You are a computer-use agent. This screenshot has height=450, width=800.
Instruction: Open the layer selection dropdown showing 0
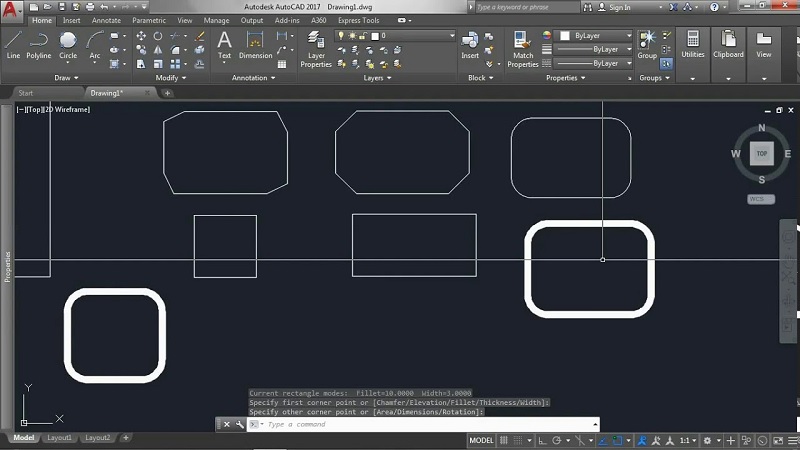click(394, 36)
